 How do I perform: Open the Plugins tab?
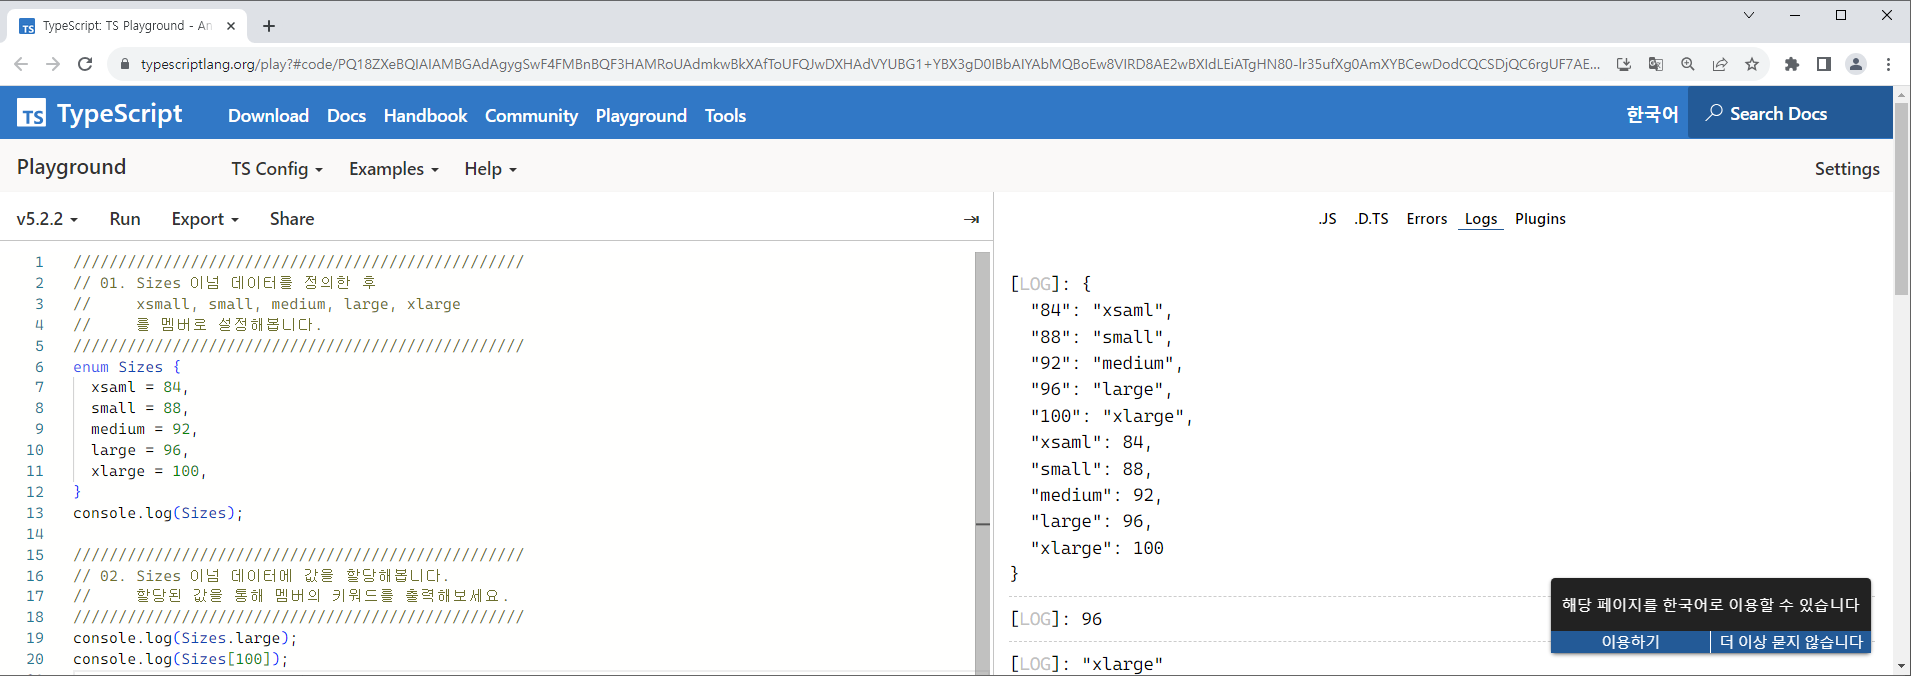click(x=1540, y=219)
